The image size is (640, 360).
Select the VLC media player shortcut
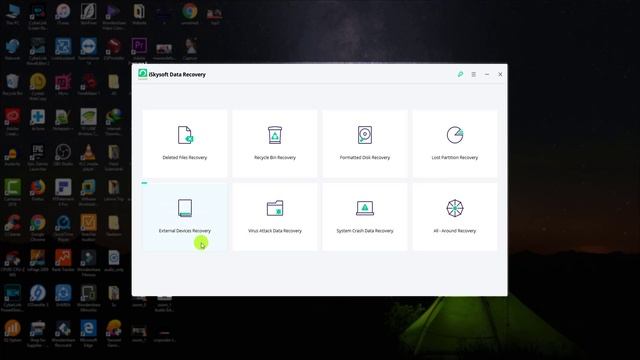click(x=88, y=157)
